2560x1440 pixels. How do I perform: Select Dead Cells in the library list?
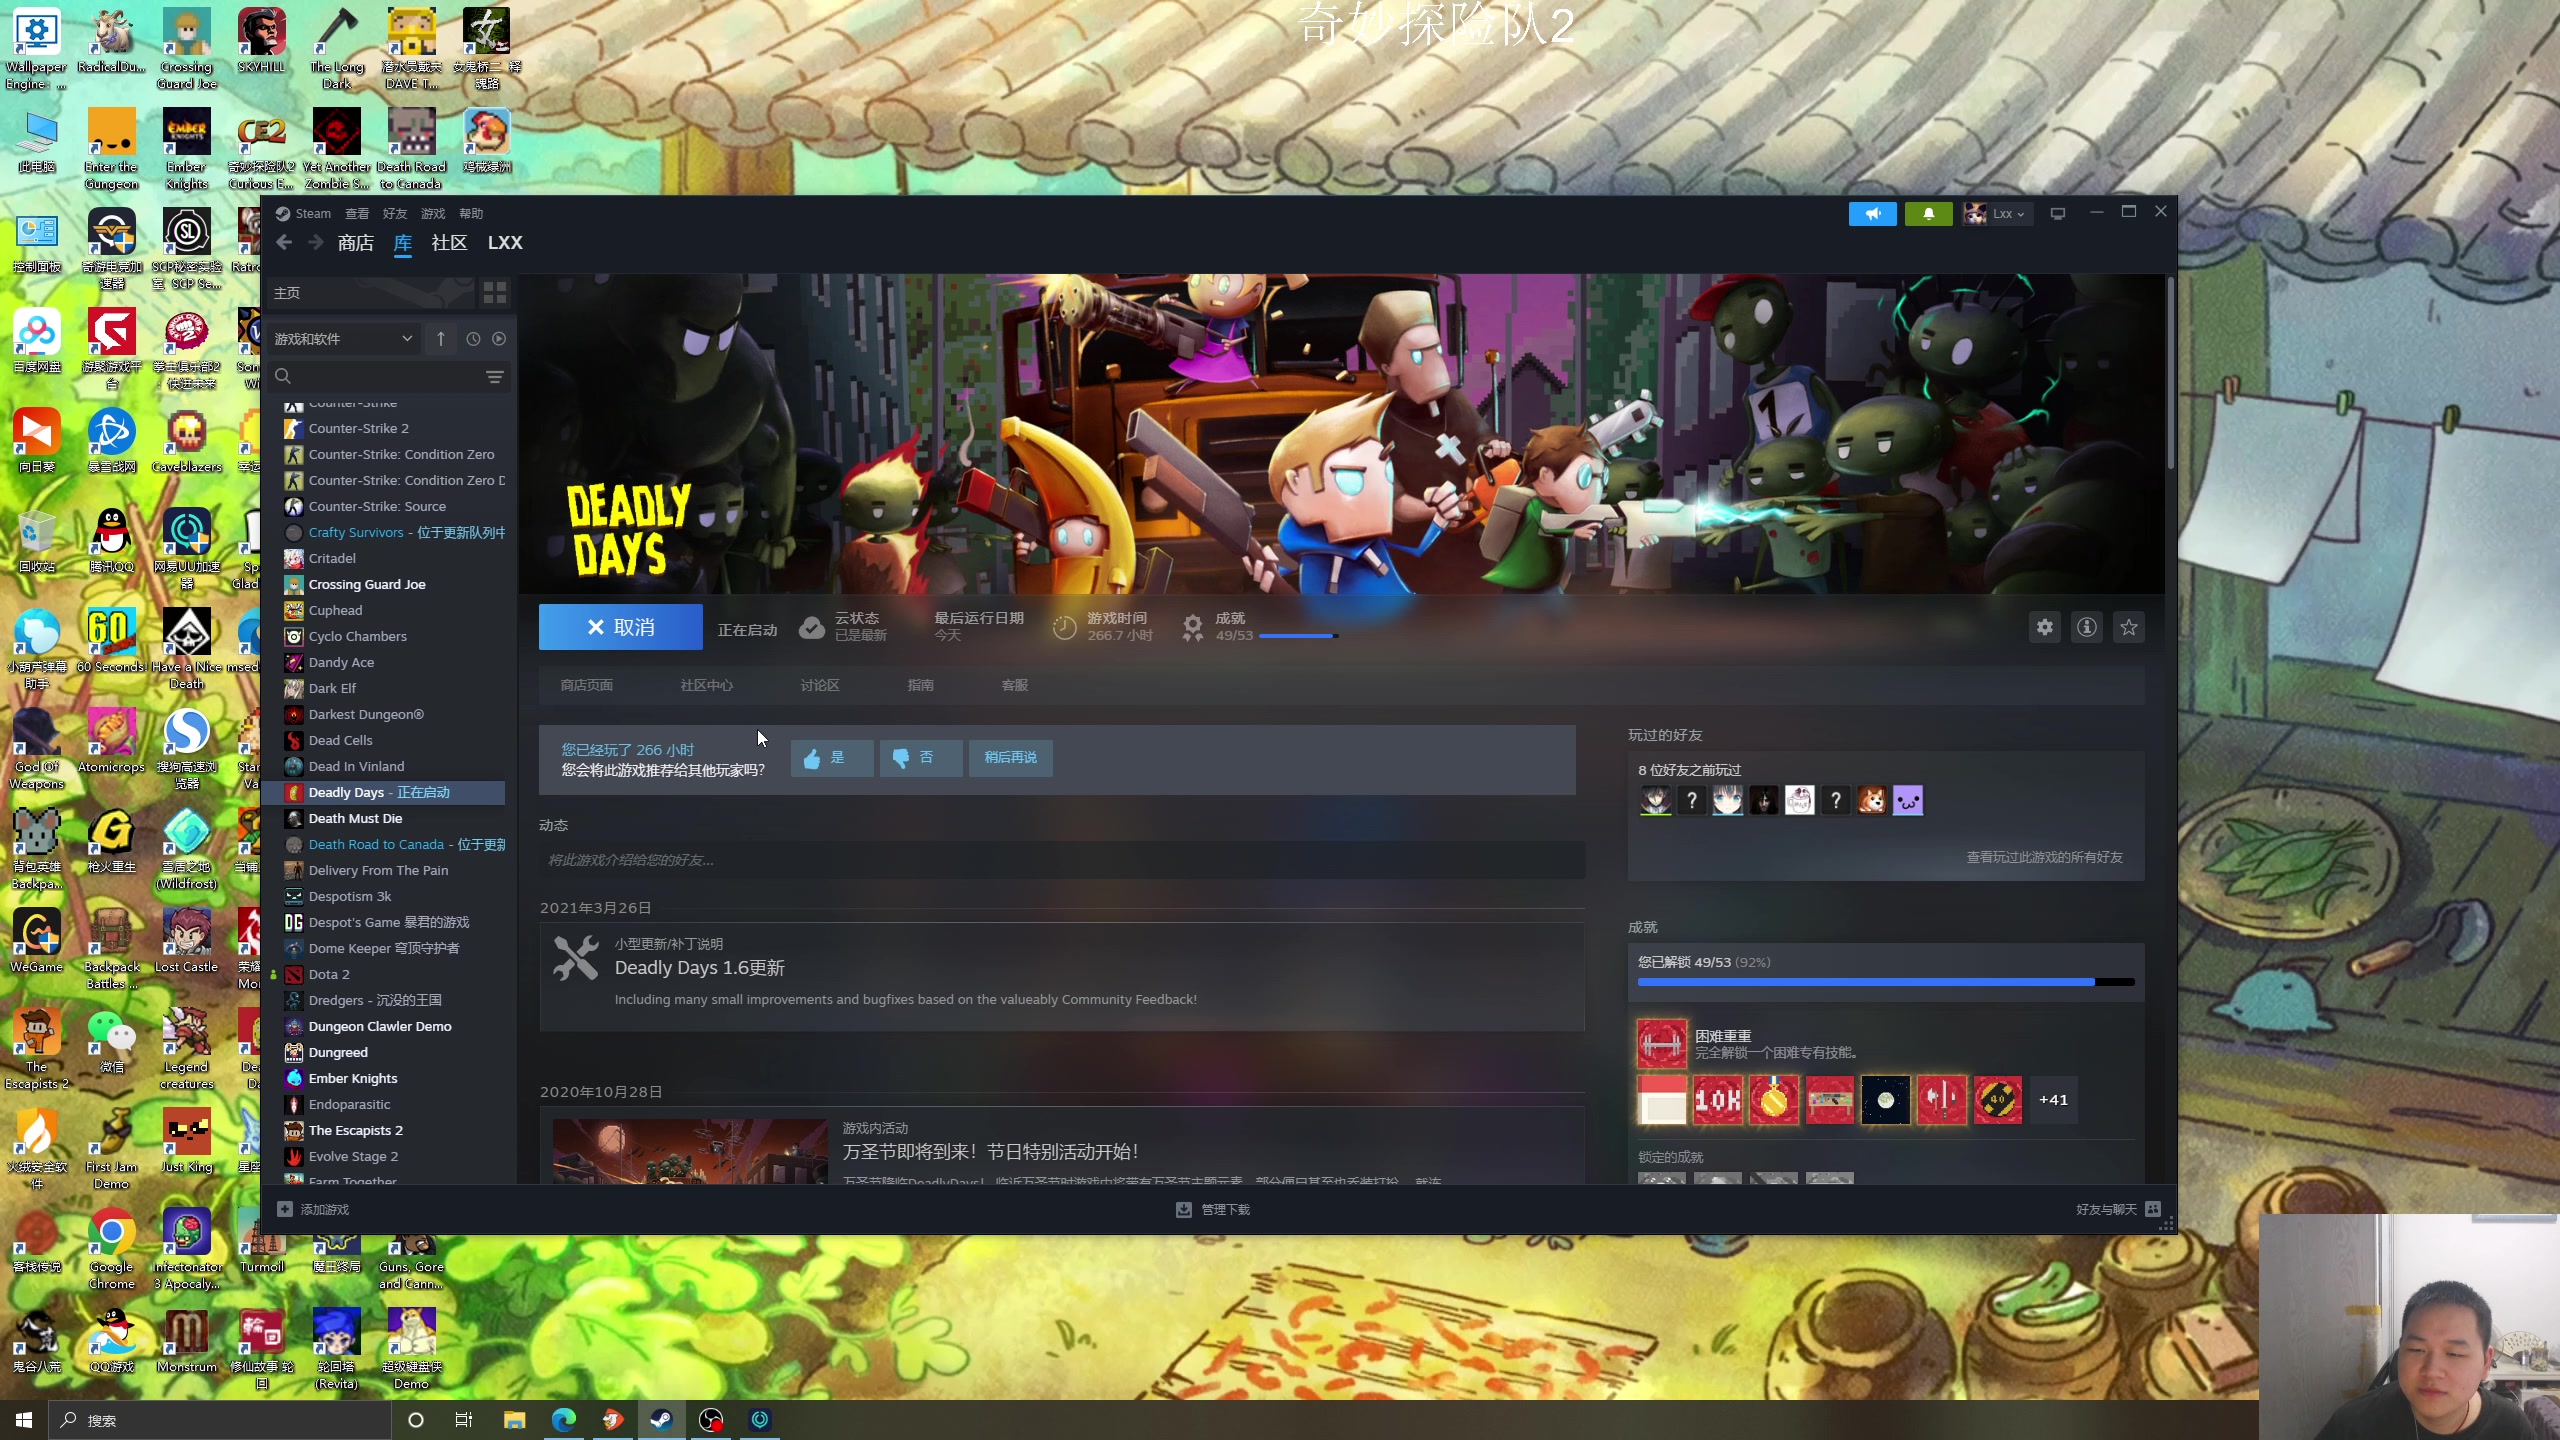pyautogui.click(x=385, y=740)
